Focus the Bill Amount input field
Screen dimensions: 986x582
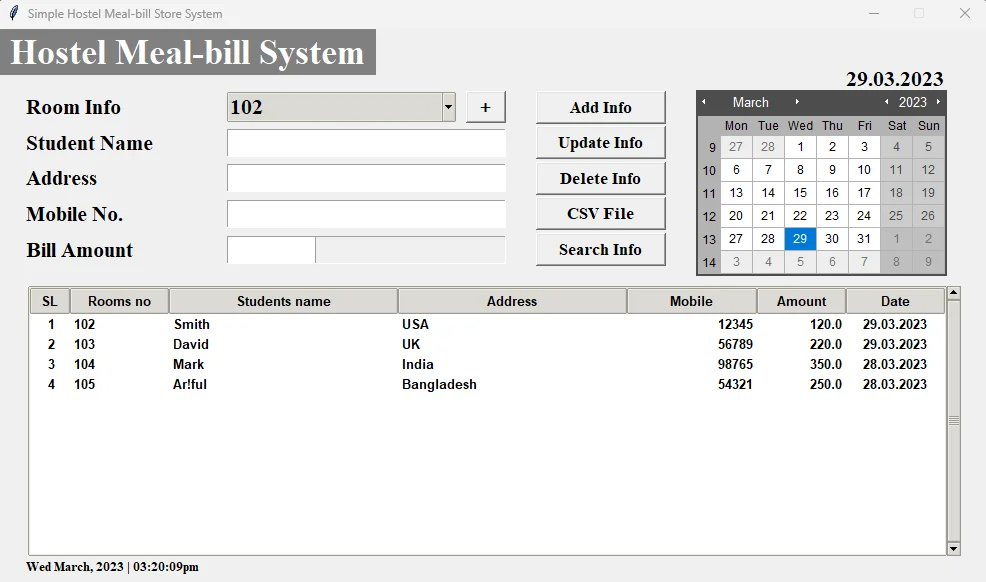[271, 250]
